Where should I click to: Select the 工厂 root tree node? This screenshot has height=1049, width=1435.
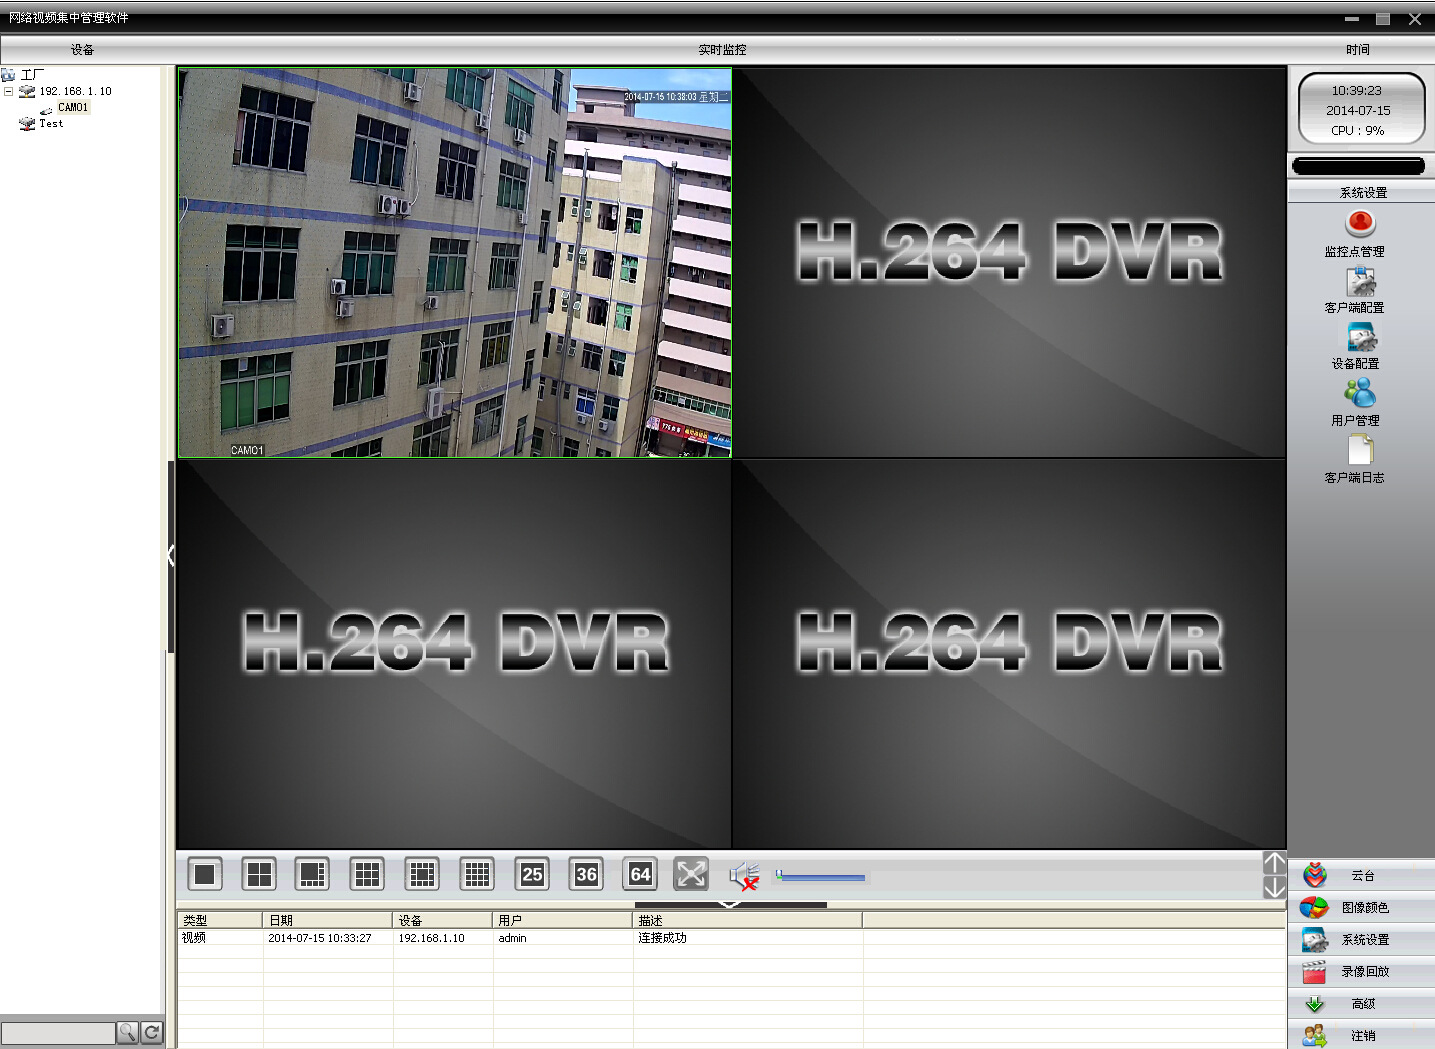coord(32,75)
